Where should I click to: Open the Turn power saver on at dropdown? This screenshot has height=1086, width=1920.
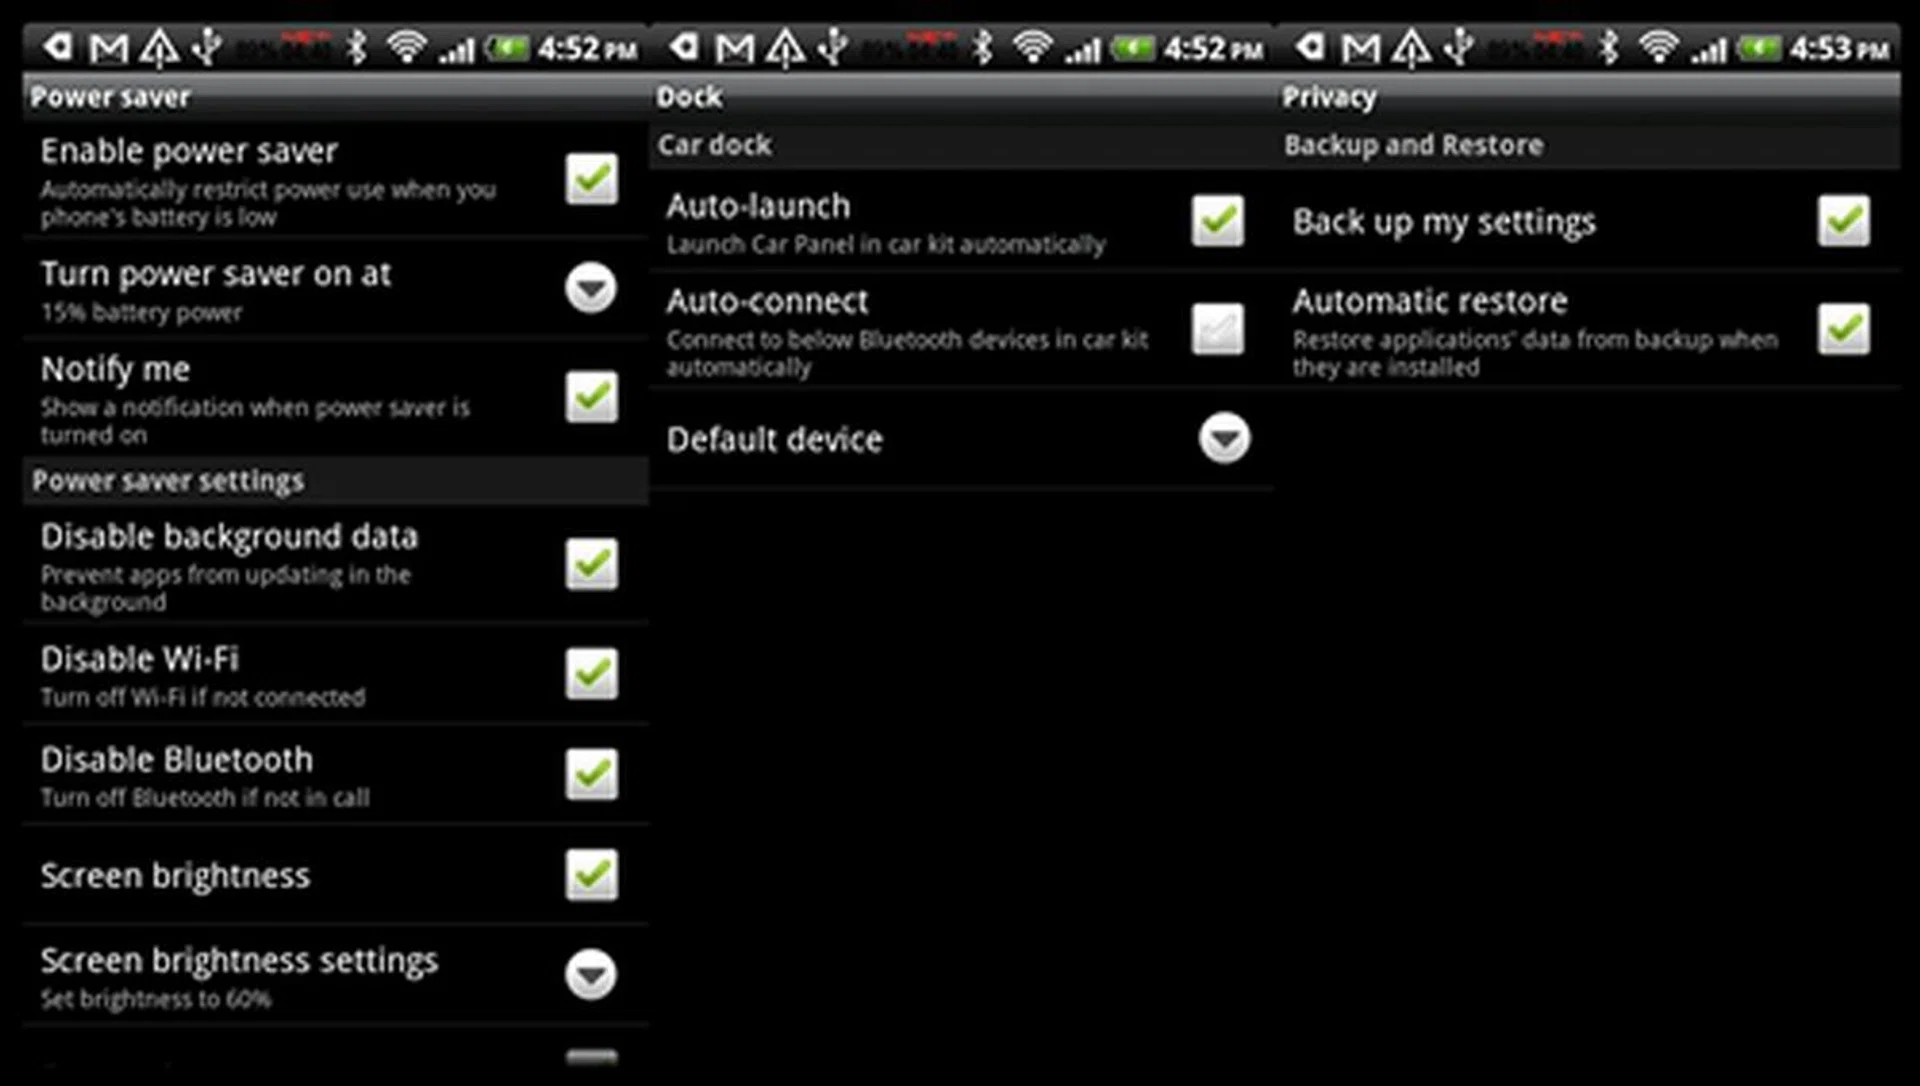(591, 288)
